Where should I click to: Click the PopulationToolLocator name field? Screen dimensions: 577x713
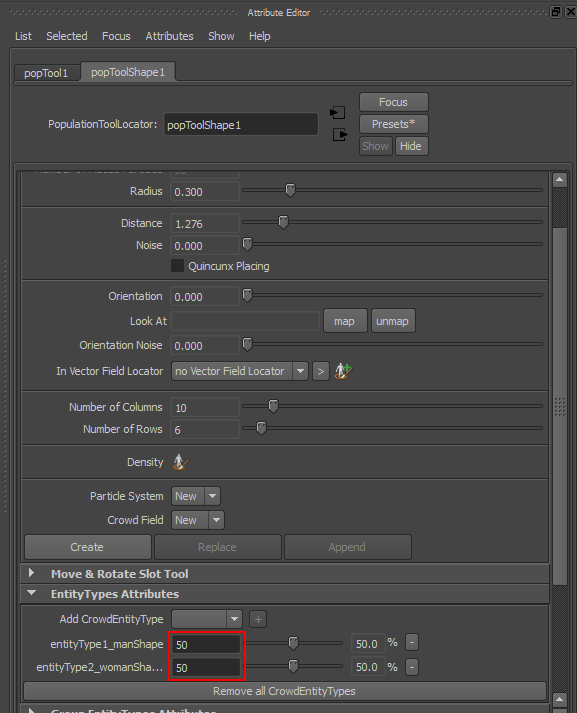click(x=241, y=125)
